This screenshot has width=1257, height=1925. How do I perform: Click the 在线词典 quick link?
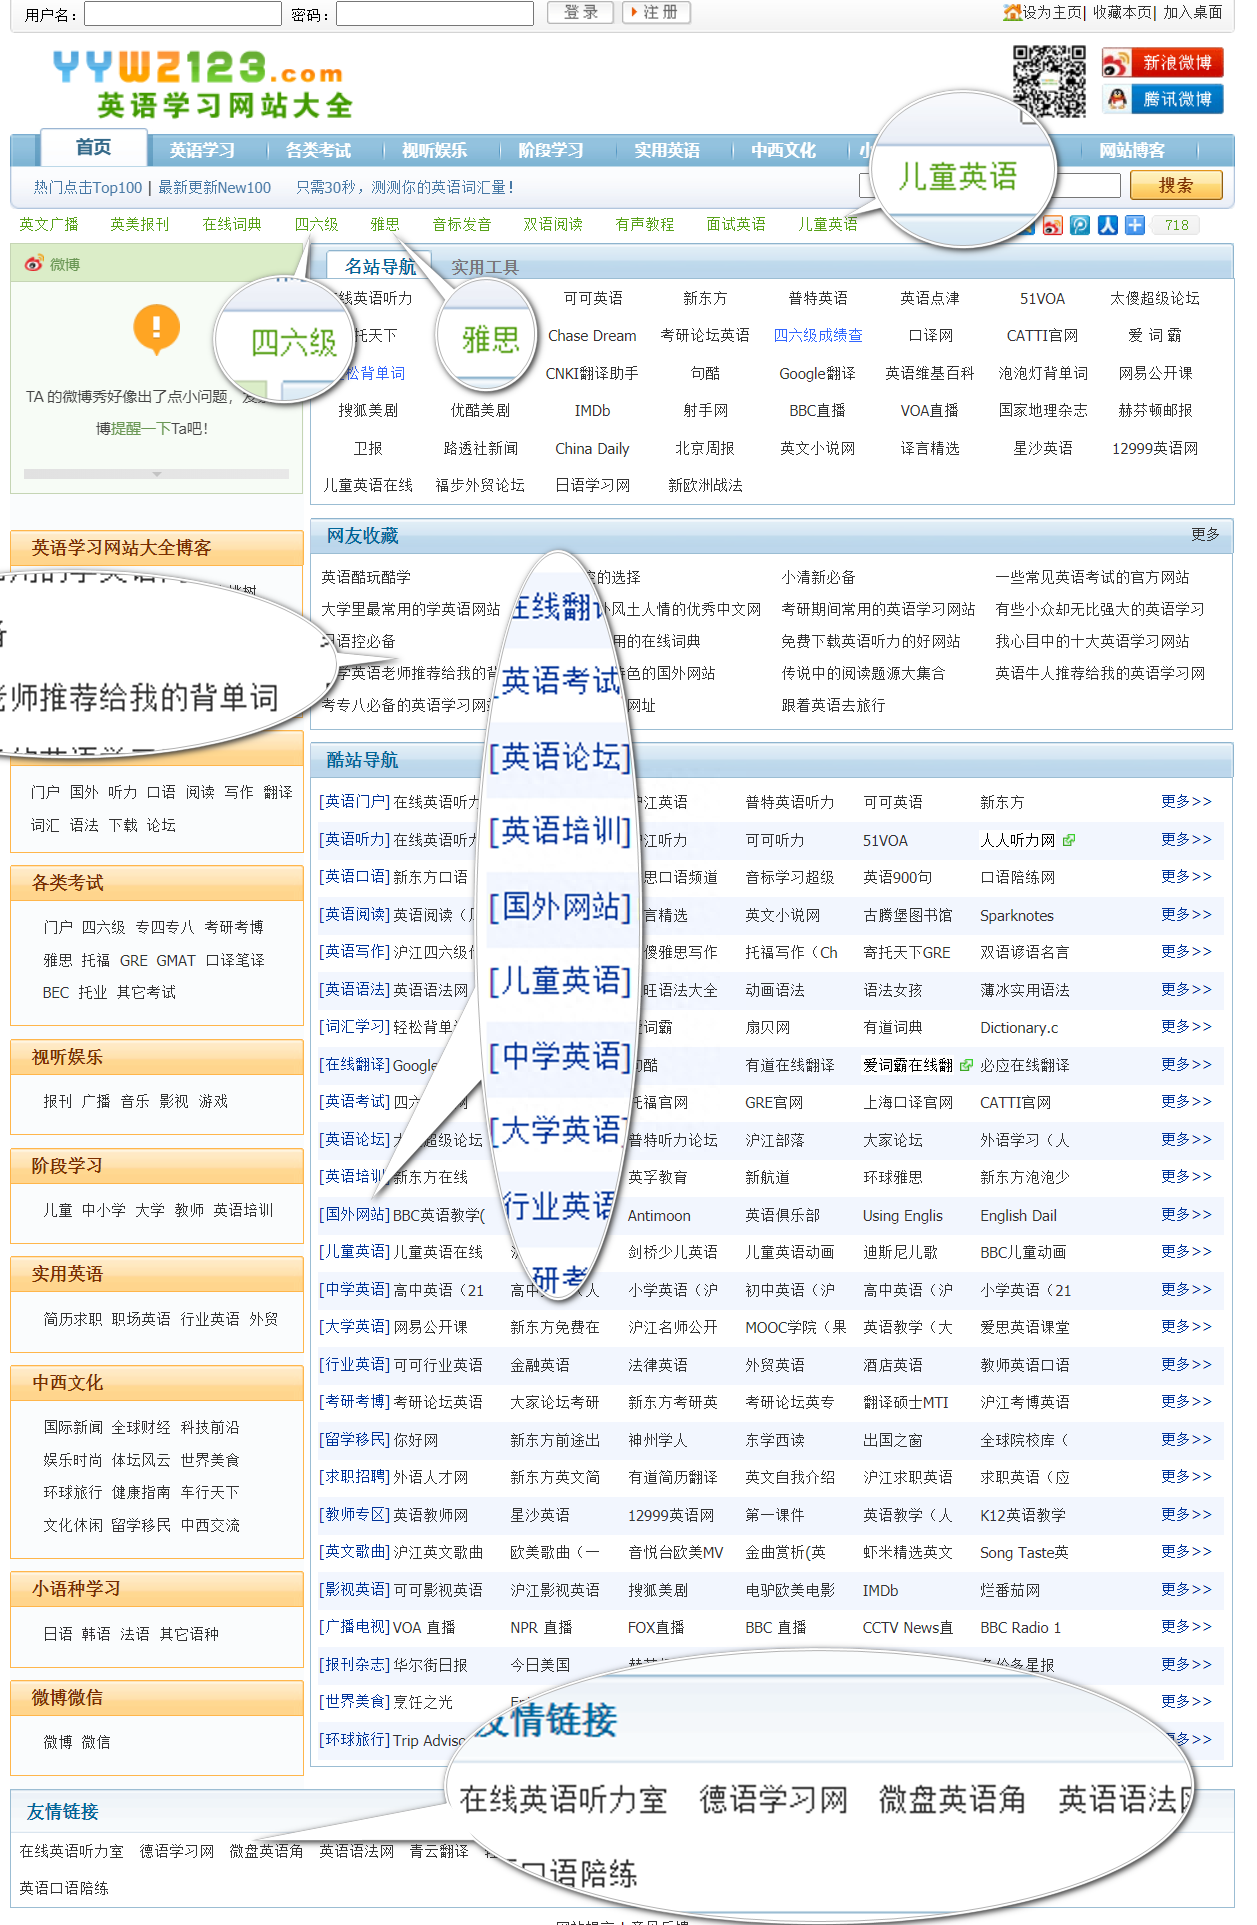tap(232, 224)
